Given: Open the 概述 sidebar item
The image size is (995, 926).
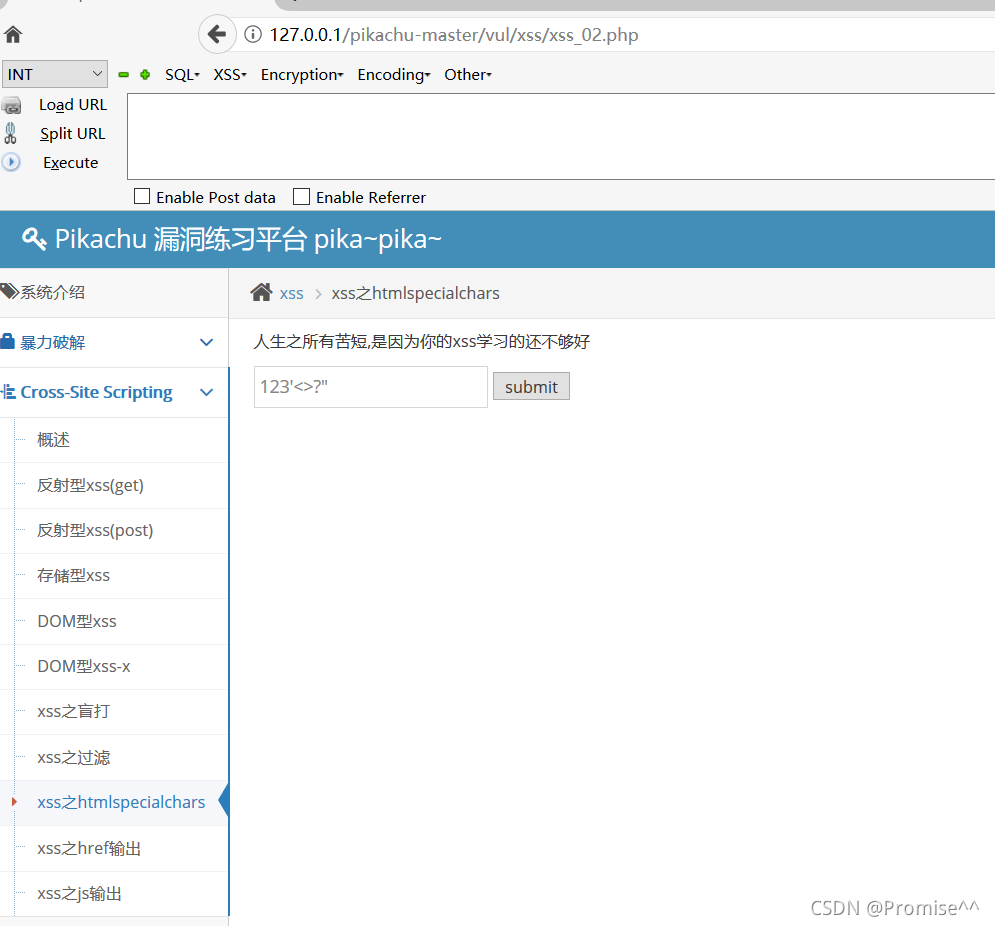Looking at the screenshot, I should (x=53, y=440).
